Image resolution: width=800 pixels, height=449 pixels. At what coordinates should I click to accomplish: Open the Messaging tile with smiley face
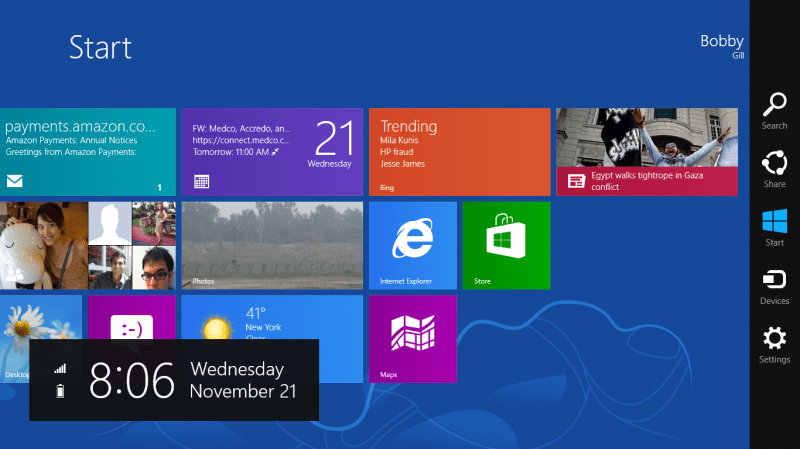tap(130, 317)
